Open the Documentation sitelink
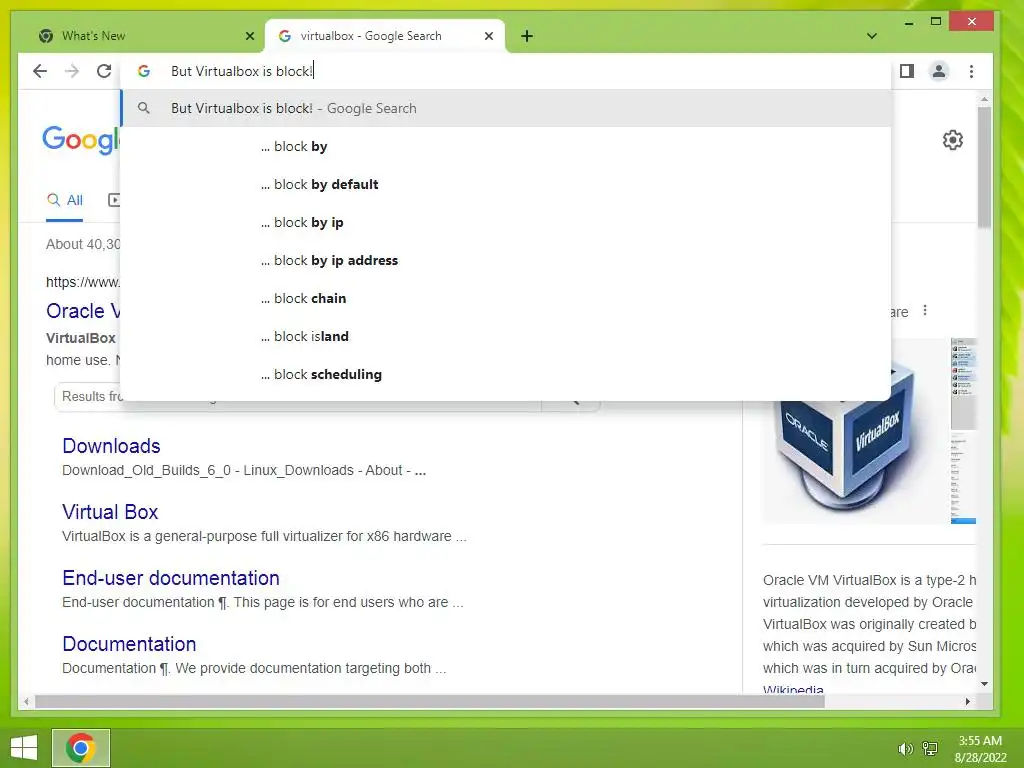The width and height of the screenshot is (1024, 768). pos(129,644)
